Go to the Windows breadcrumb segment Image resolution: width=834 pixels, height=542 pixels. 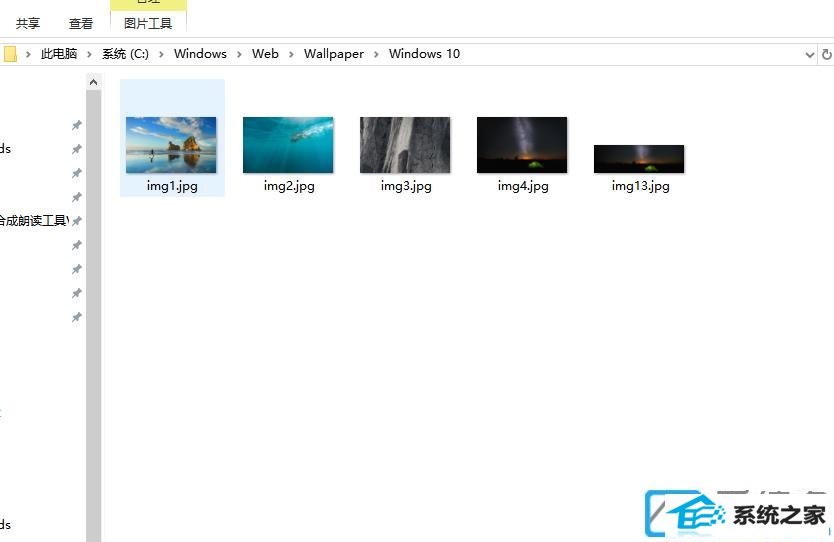click(x=200, y=54)
